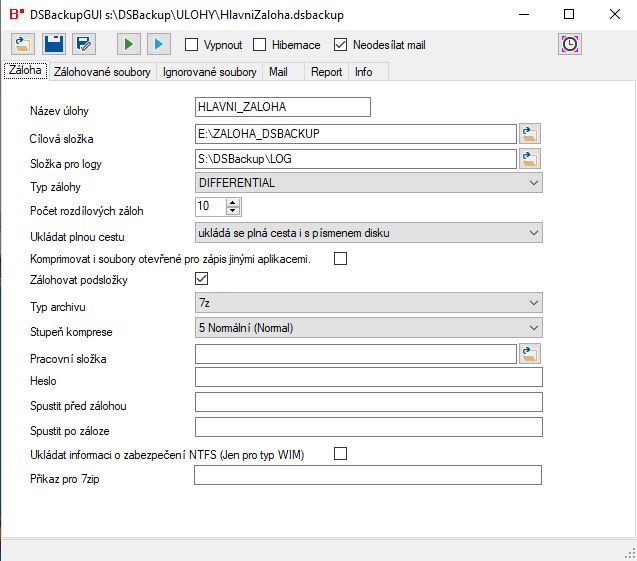Increase Počet rozdílových záloh with up arrow
Screen dimensions: 637x561
point(233,202)
